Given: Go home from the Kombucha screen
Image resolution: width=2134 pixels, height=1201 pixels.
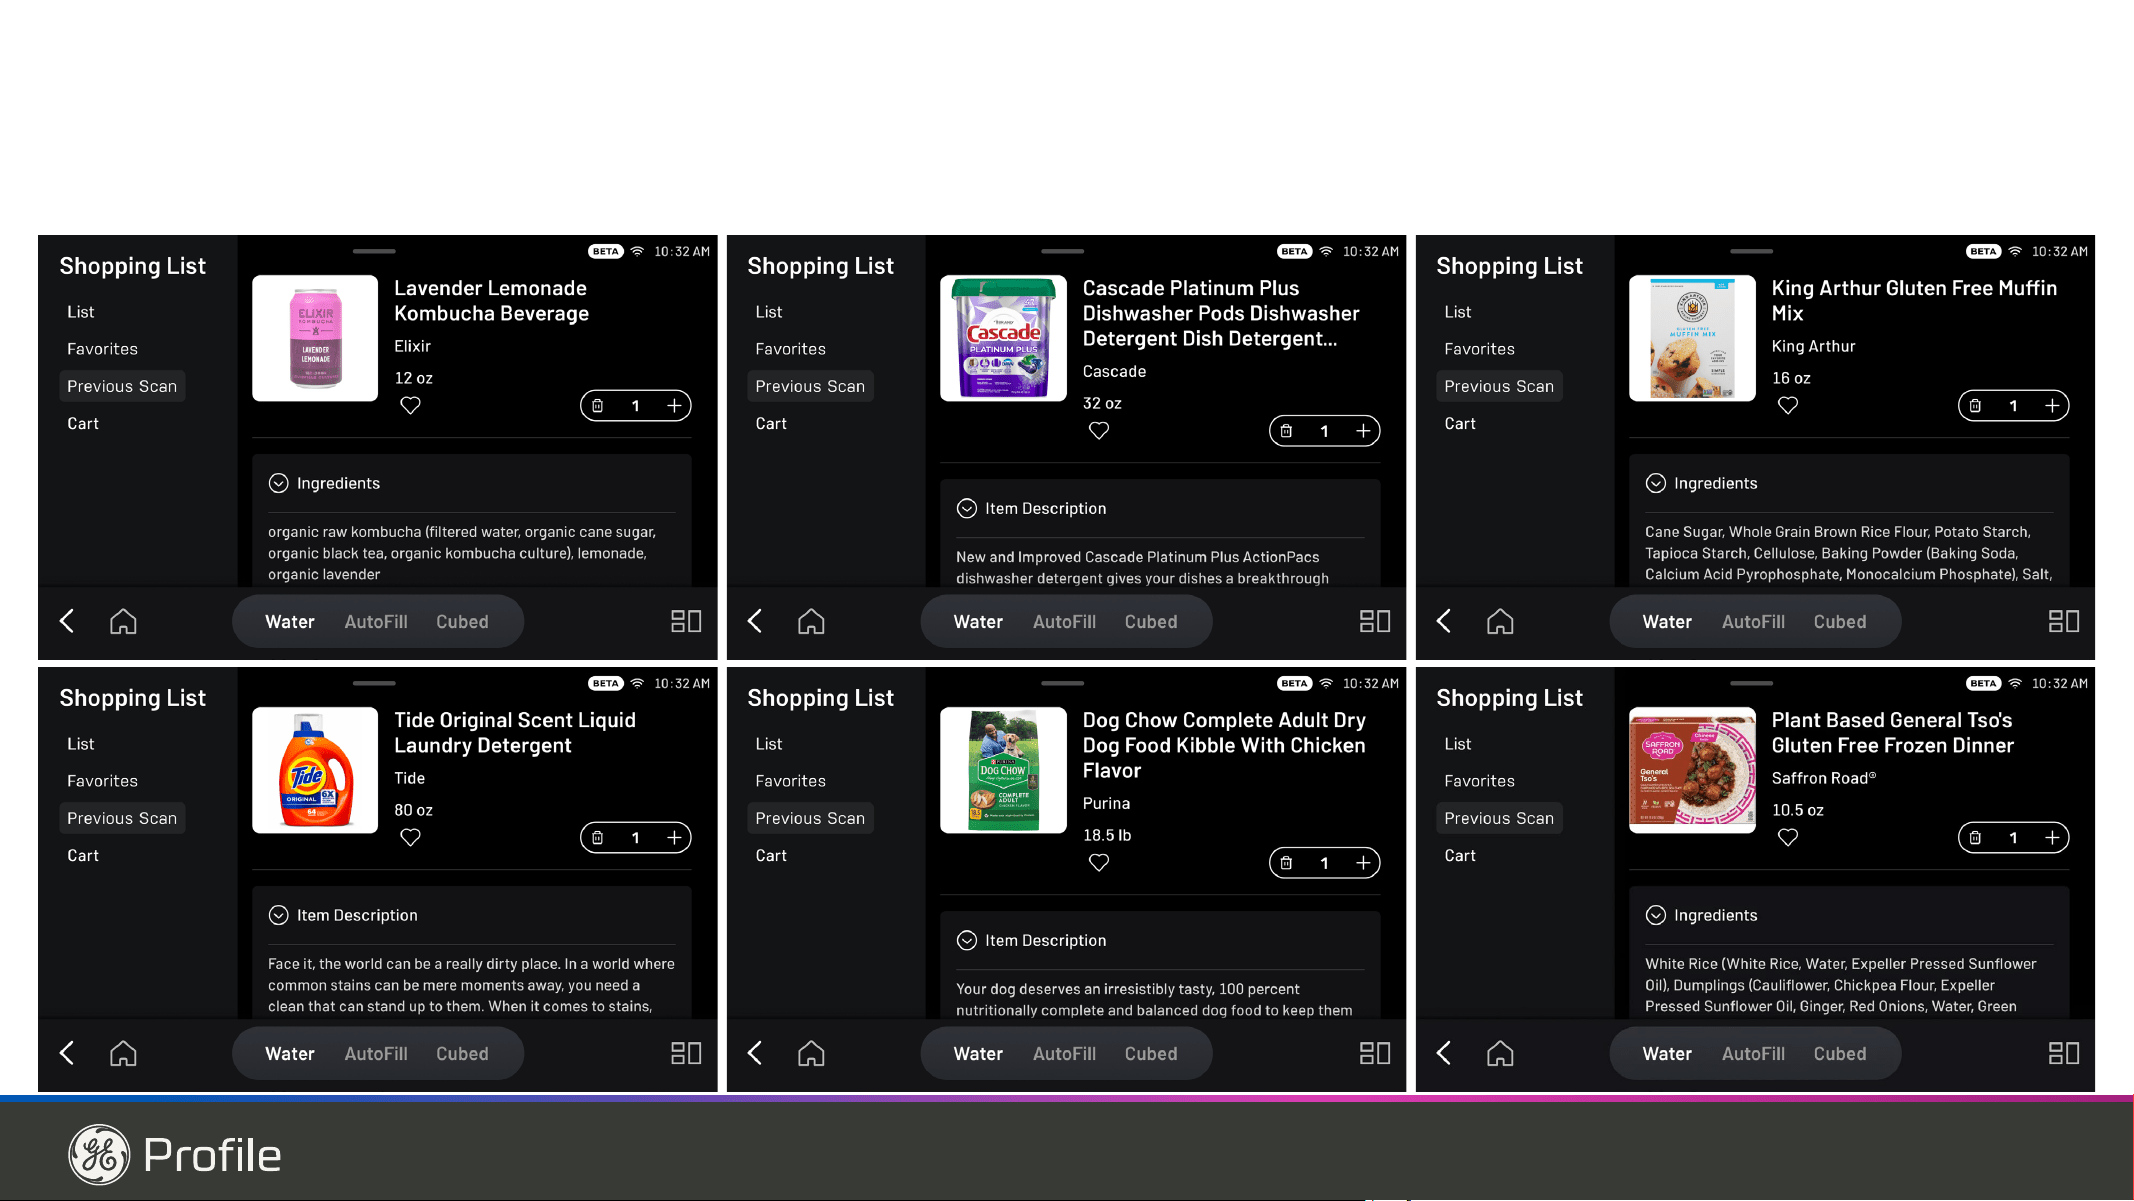Looking at the screenshot, I should coord(123,621).
